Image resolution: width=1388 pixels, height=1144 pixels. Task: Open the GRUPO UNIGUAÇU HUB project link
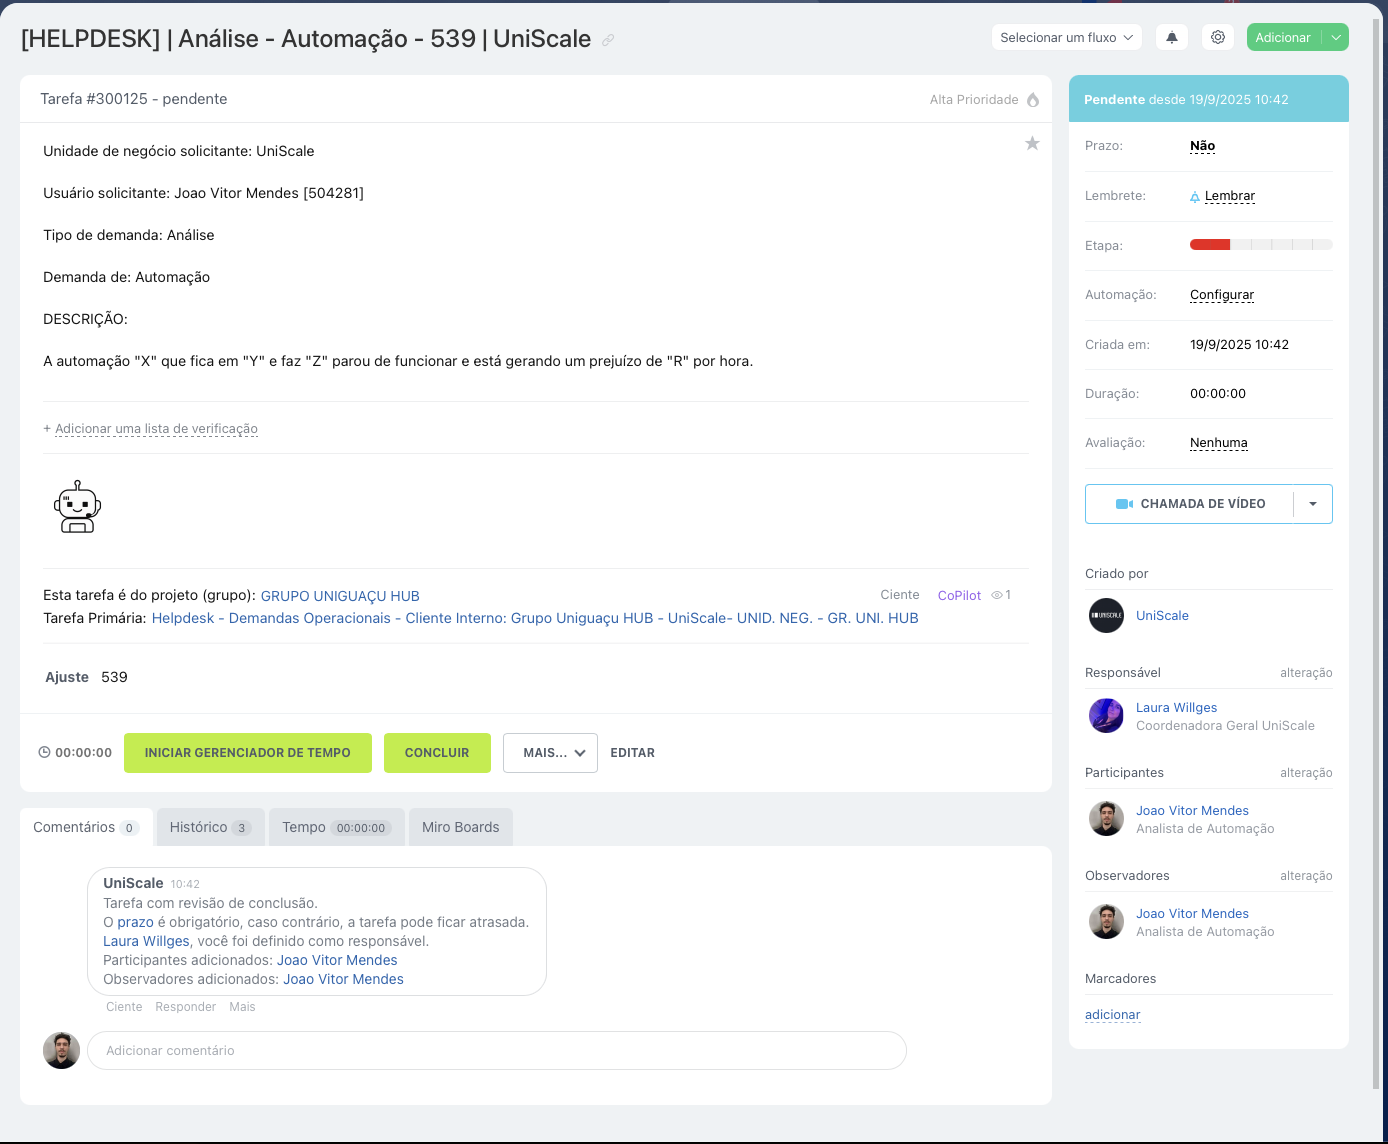(x=340, y=596)
